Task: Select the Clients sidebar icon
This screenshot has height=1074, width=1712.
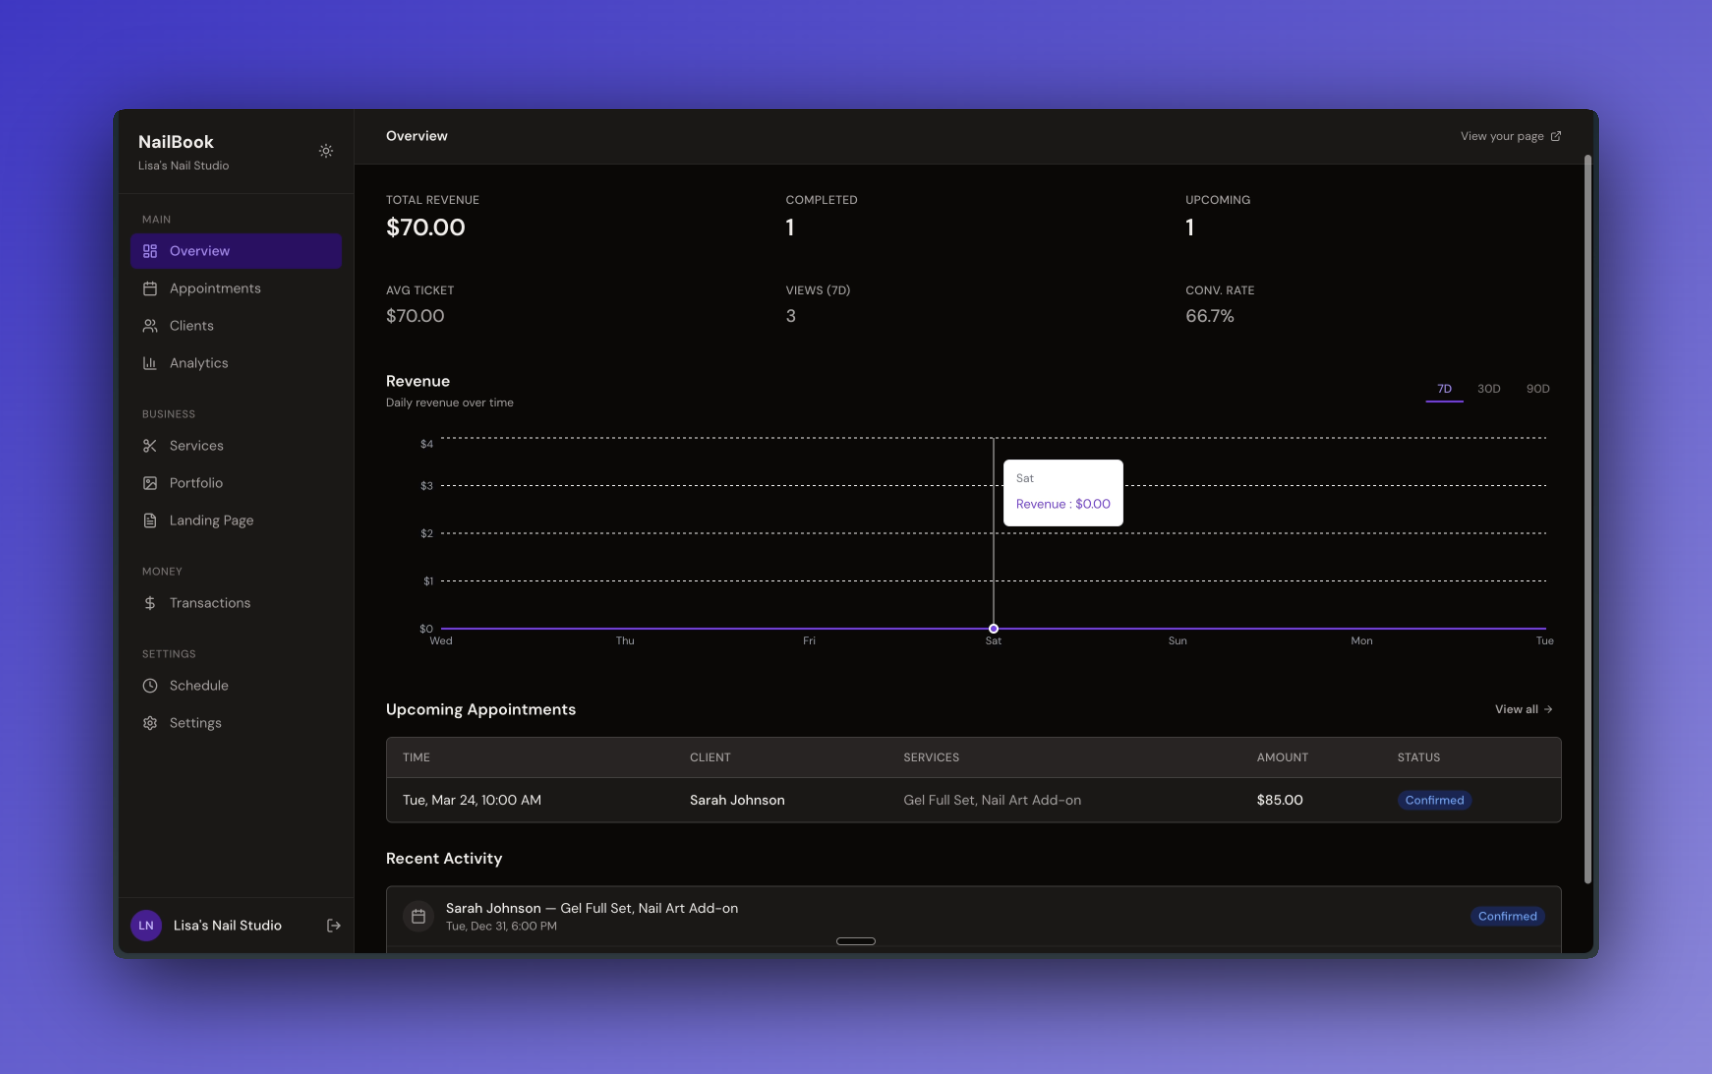Action: click(x=150, y=325)
